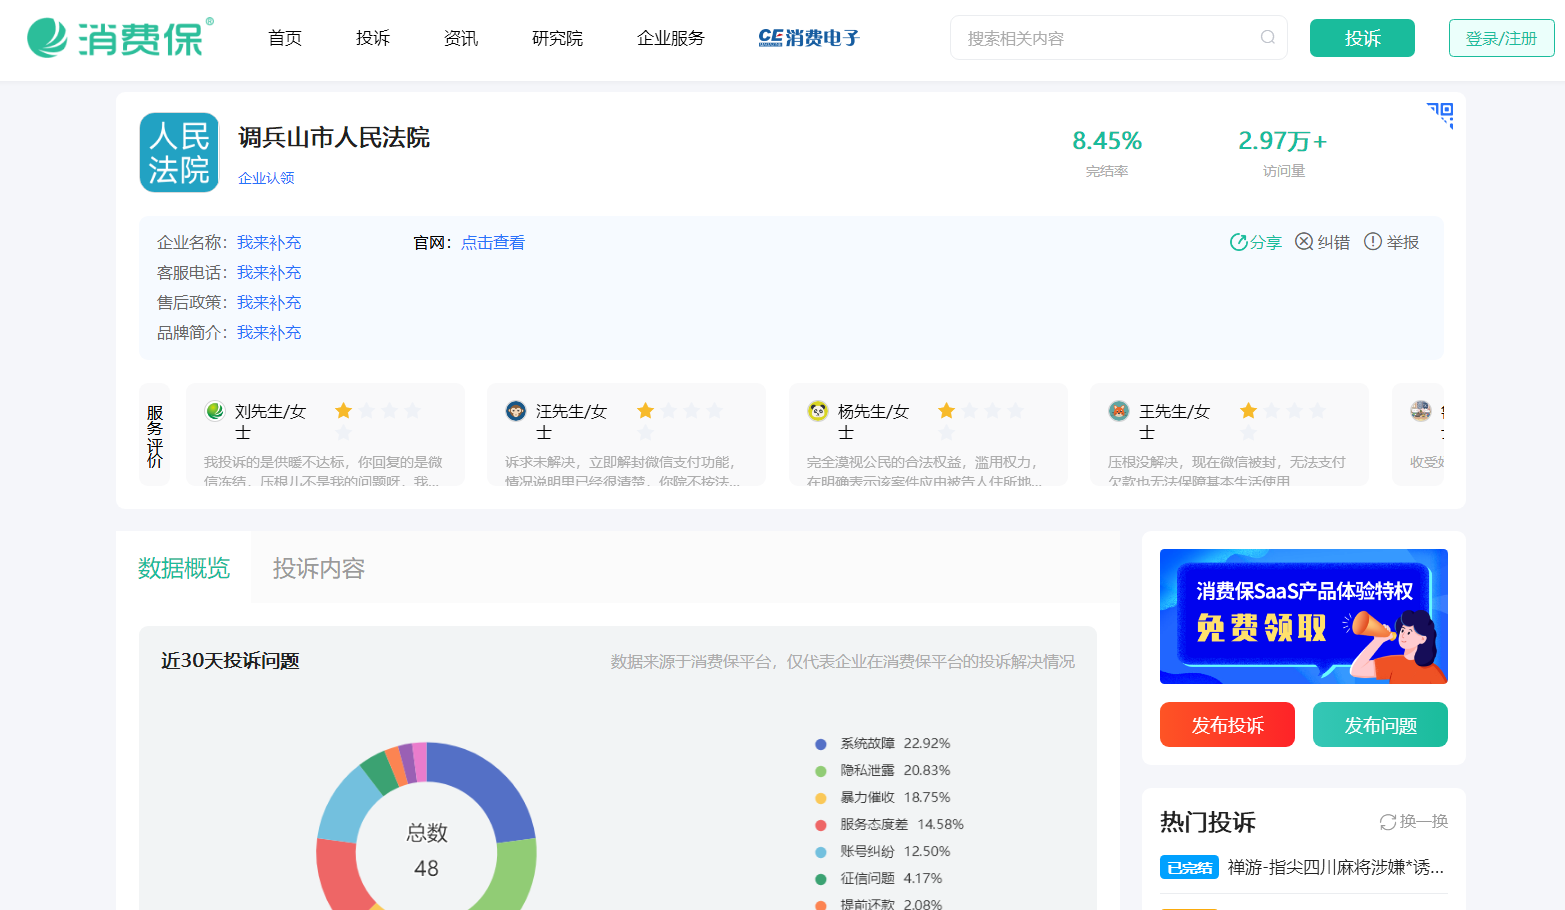Switch to the 数据概览 tab

point(184,568)
